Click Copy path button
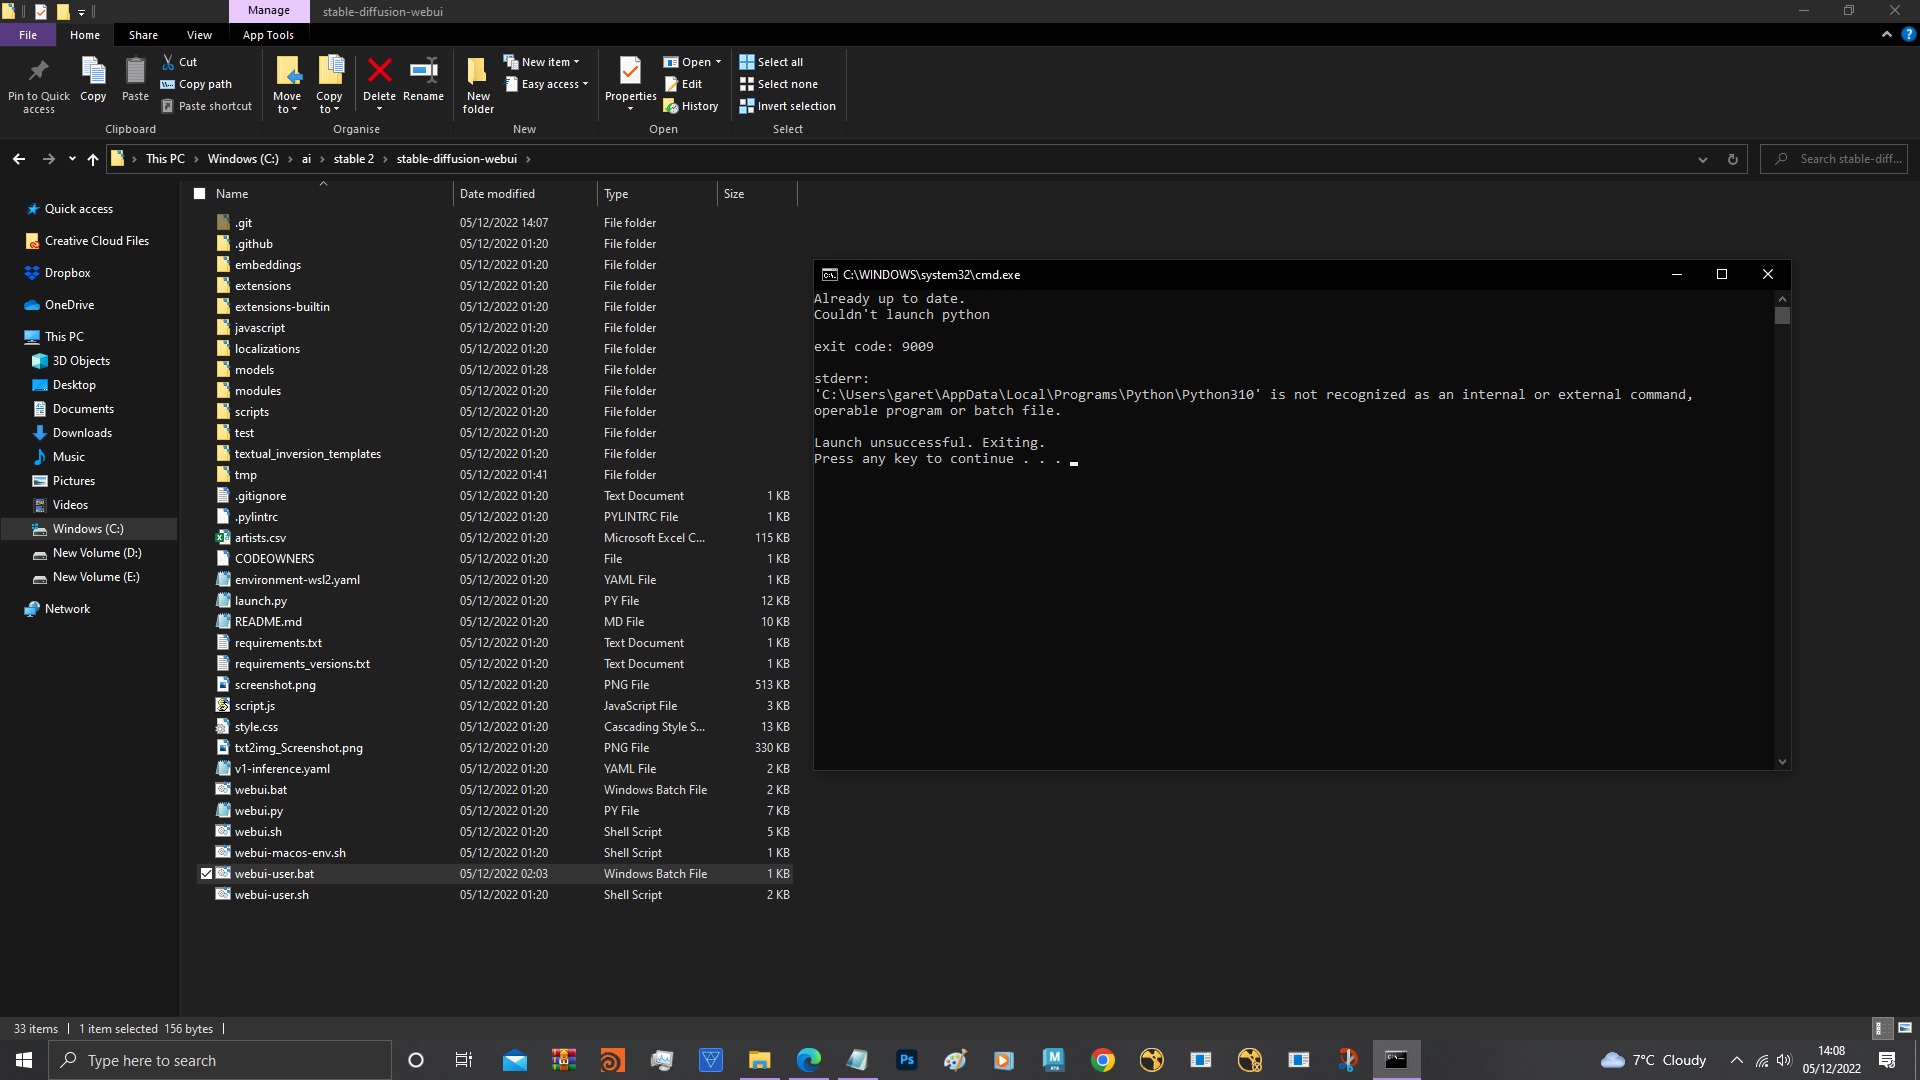This screenshot has height=1080, width=1920. 196,84
